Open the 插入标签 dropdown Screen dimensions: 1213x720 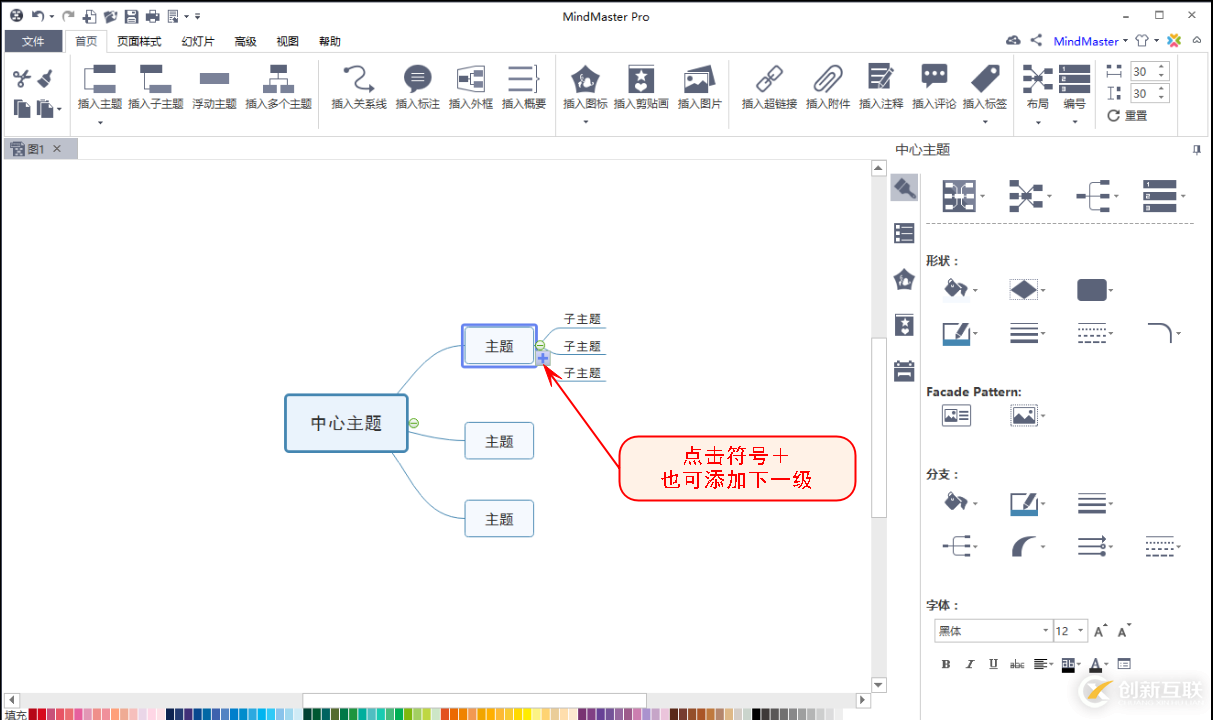point(986,122)
